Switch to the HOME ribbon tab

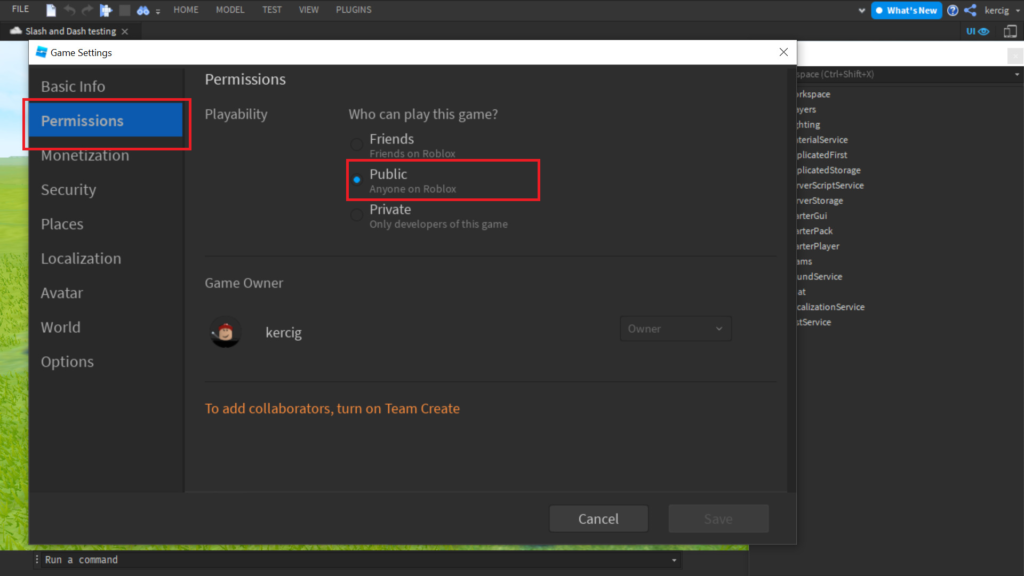(185, 10)
